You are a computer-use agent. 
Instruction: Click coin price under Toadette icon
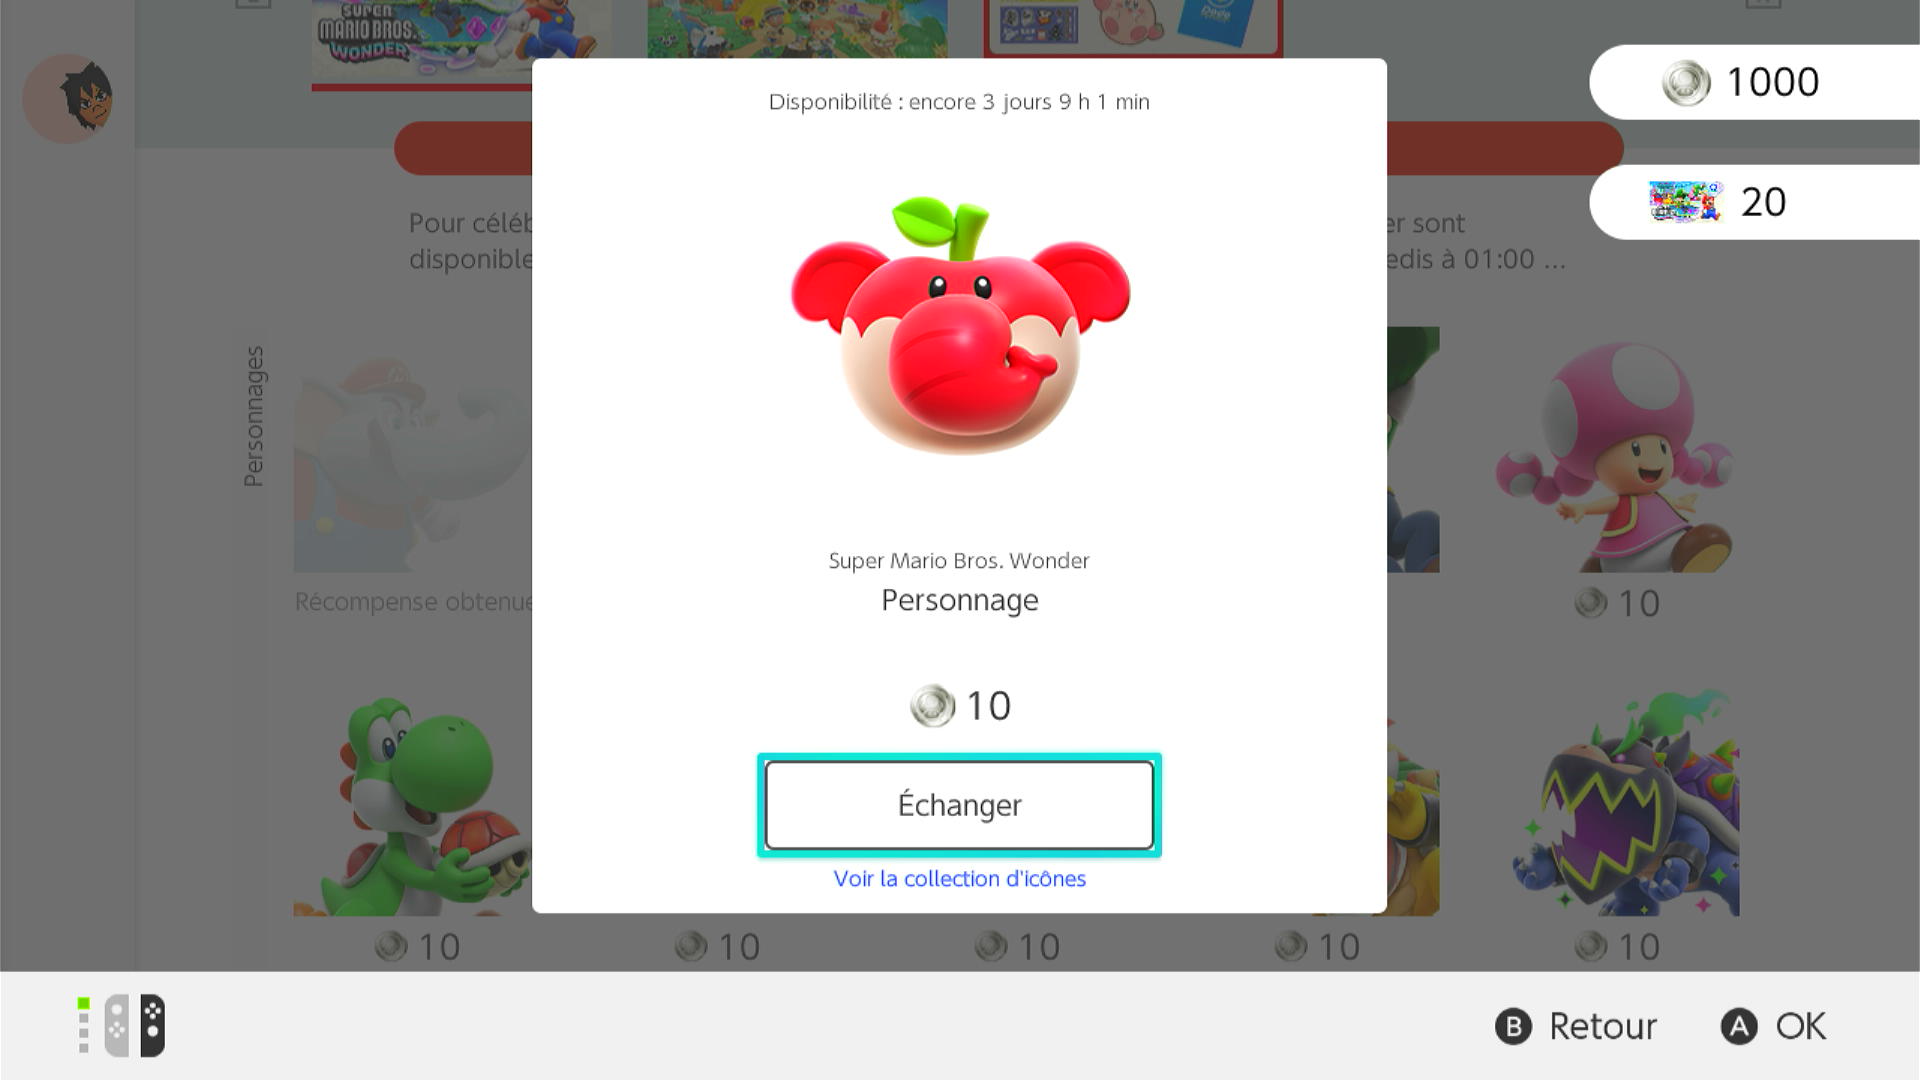coord(1617,603)
